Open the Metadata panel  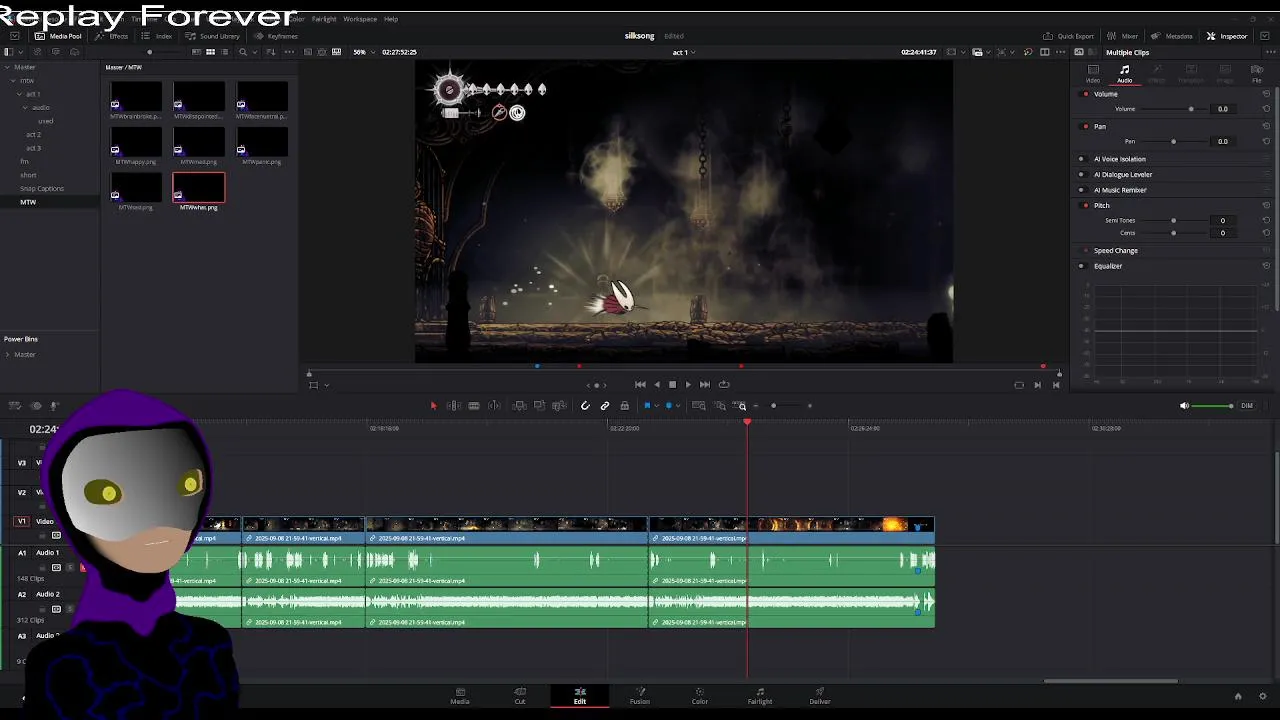pyautogui.click(x=1172, y=36)
